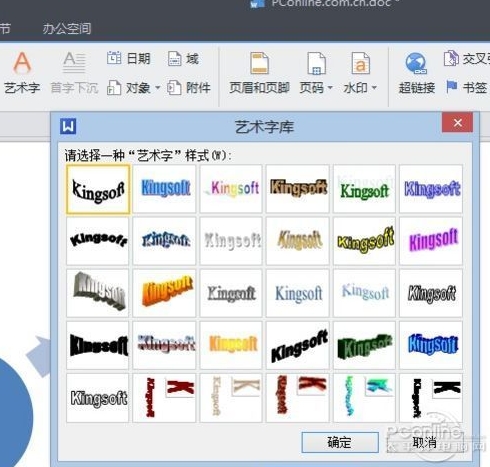Choose the black diagonal rising Kingsoft style
The width and height of the screenshot is (490, 467).
pos(298,345)
